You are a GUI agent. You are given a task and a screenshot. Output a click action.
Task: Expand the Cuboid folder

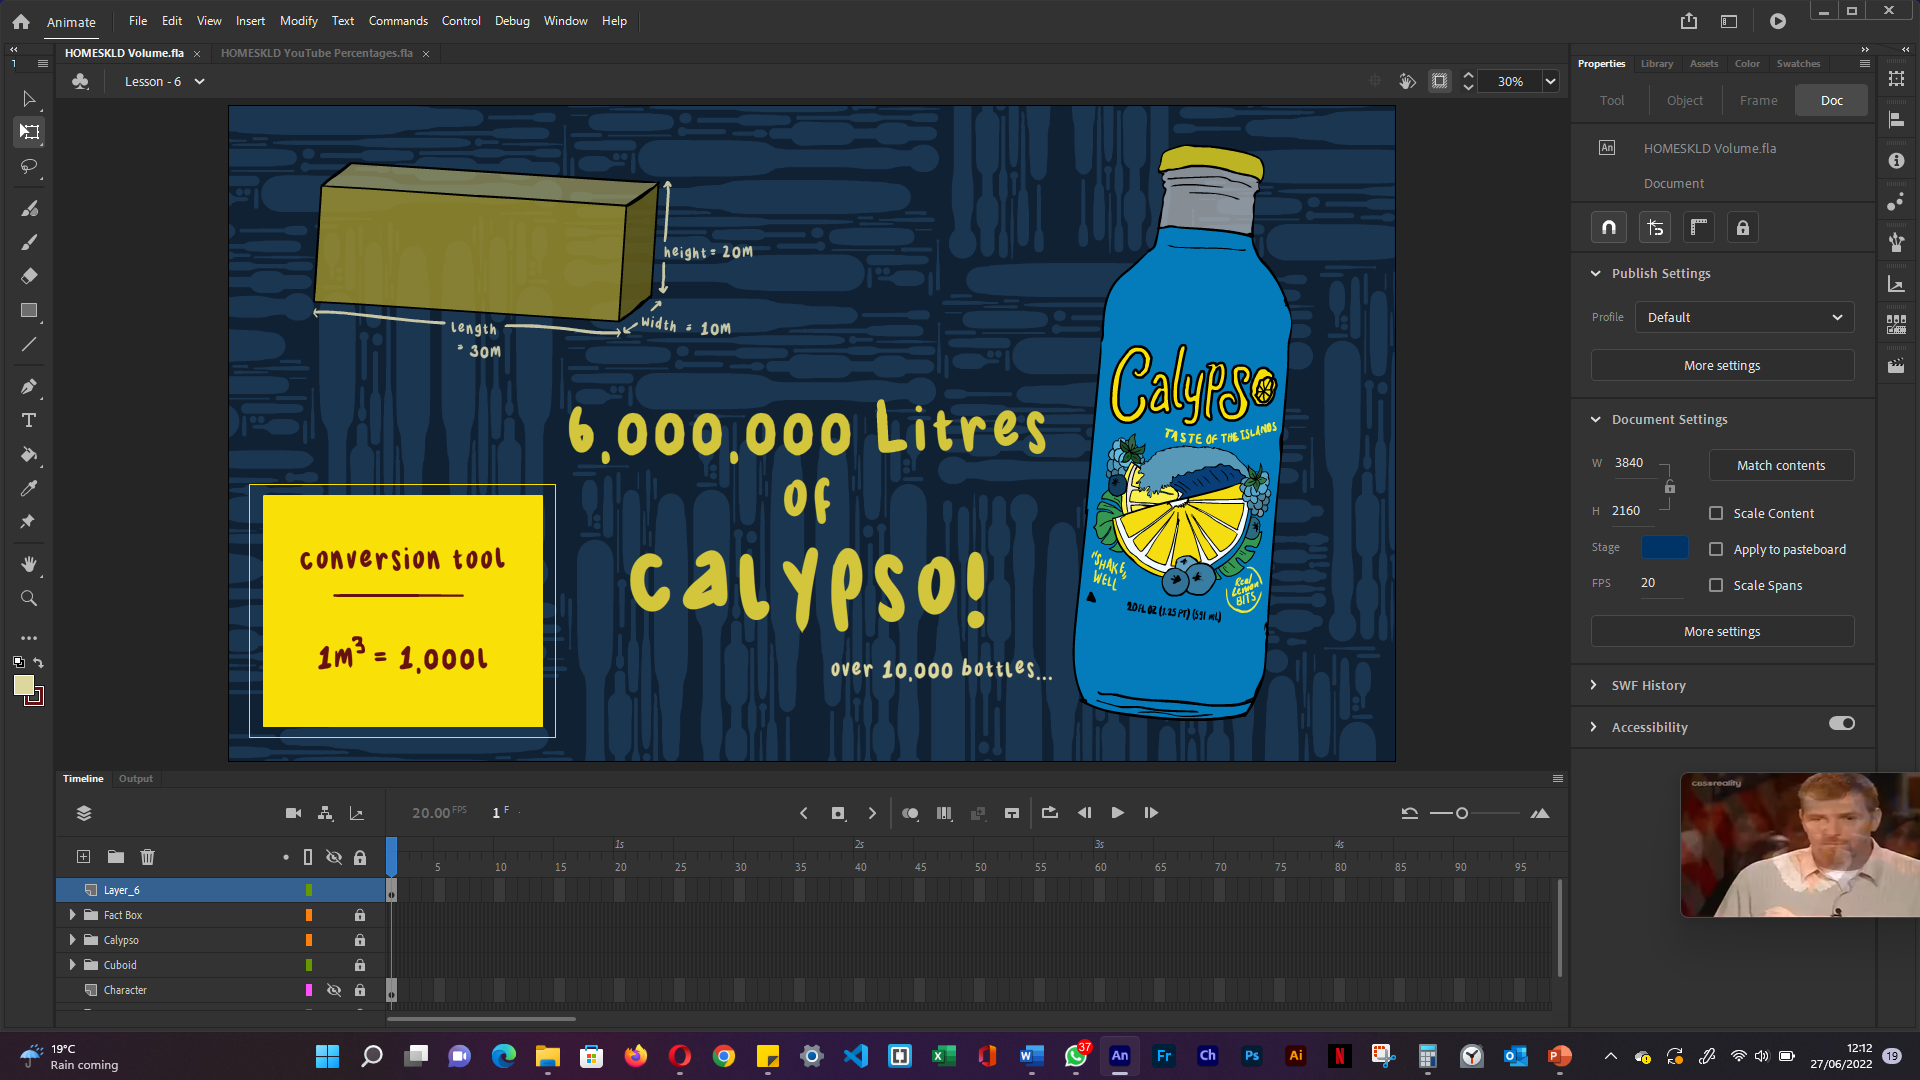pos(72,965)
